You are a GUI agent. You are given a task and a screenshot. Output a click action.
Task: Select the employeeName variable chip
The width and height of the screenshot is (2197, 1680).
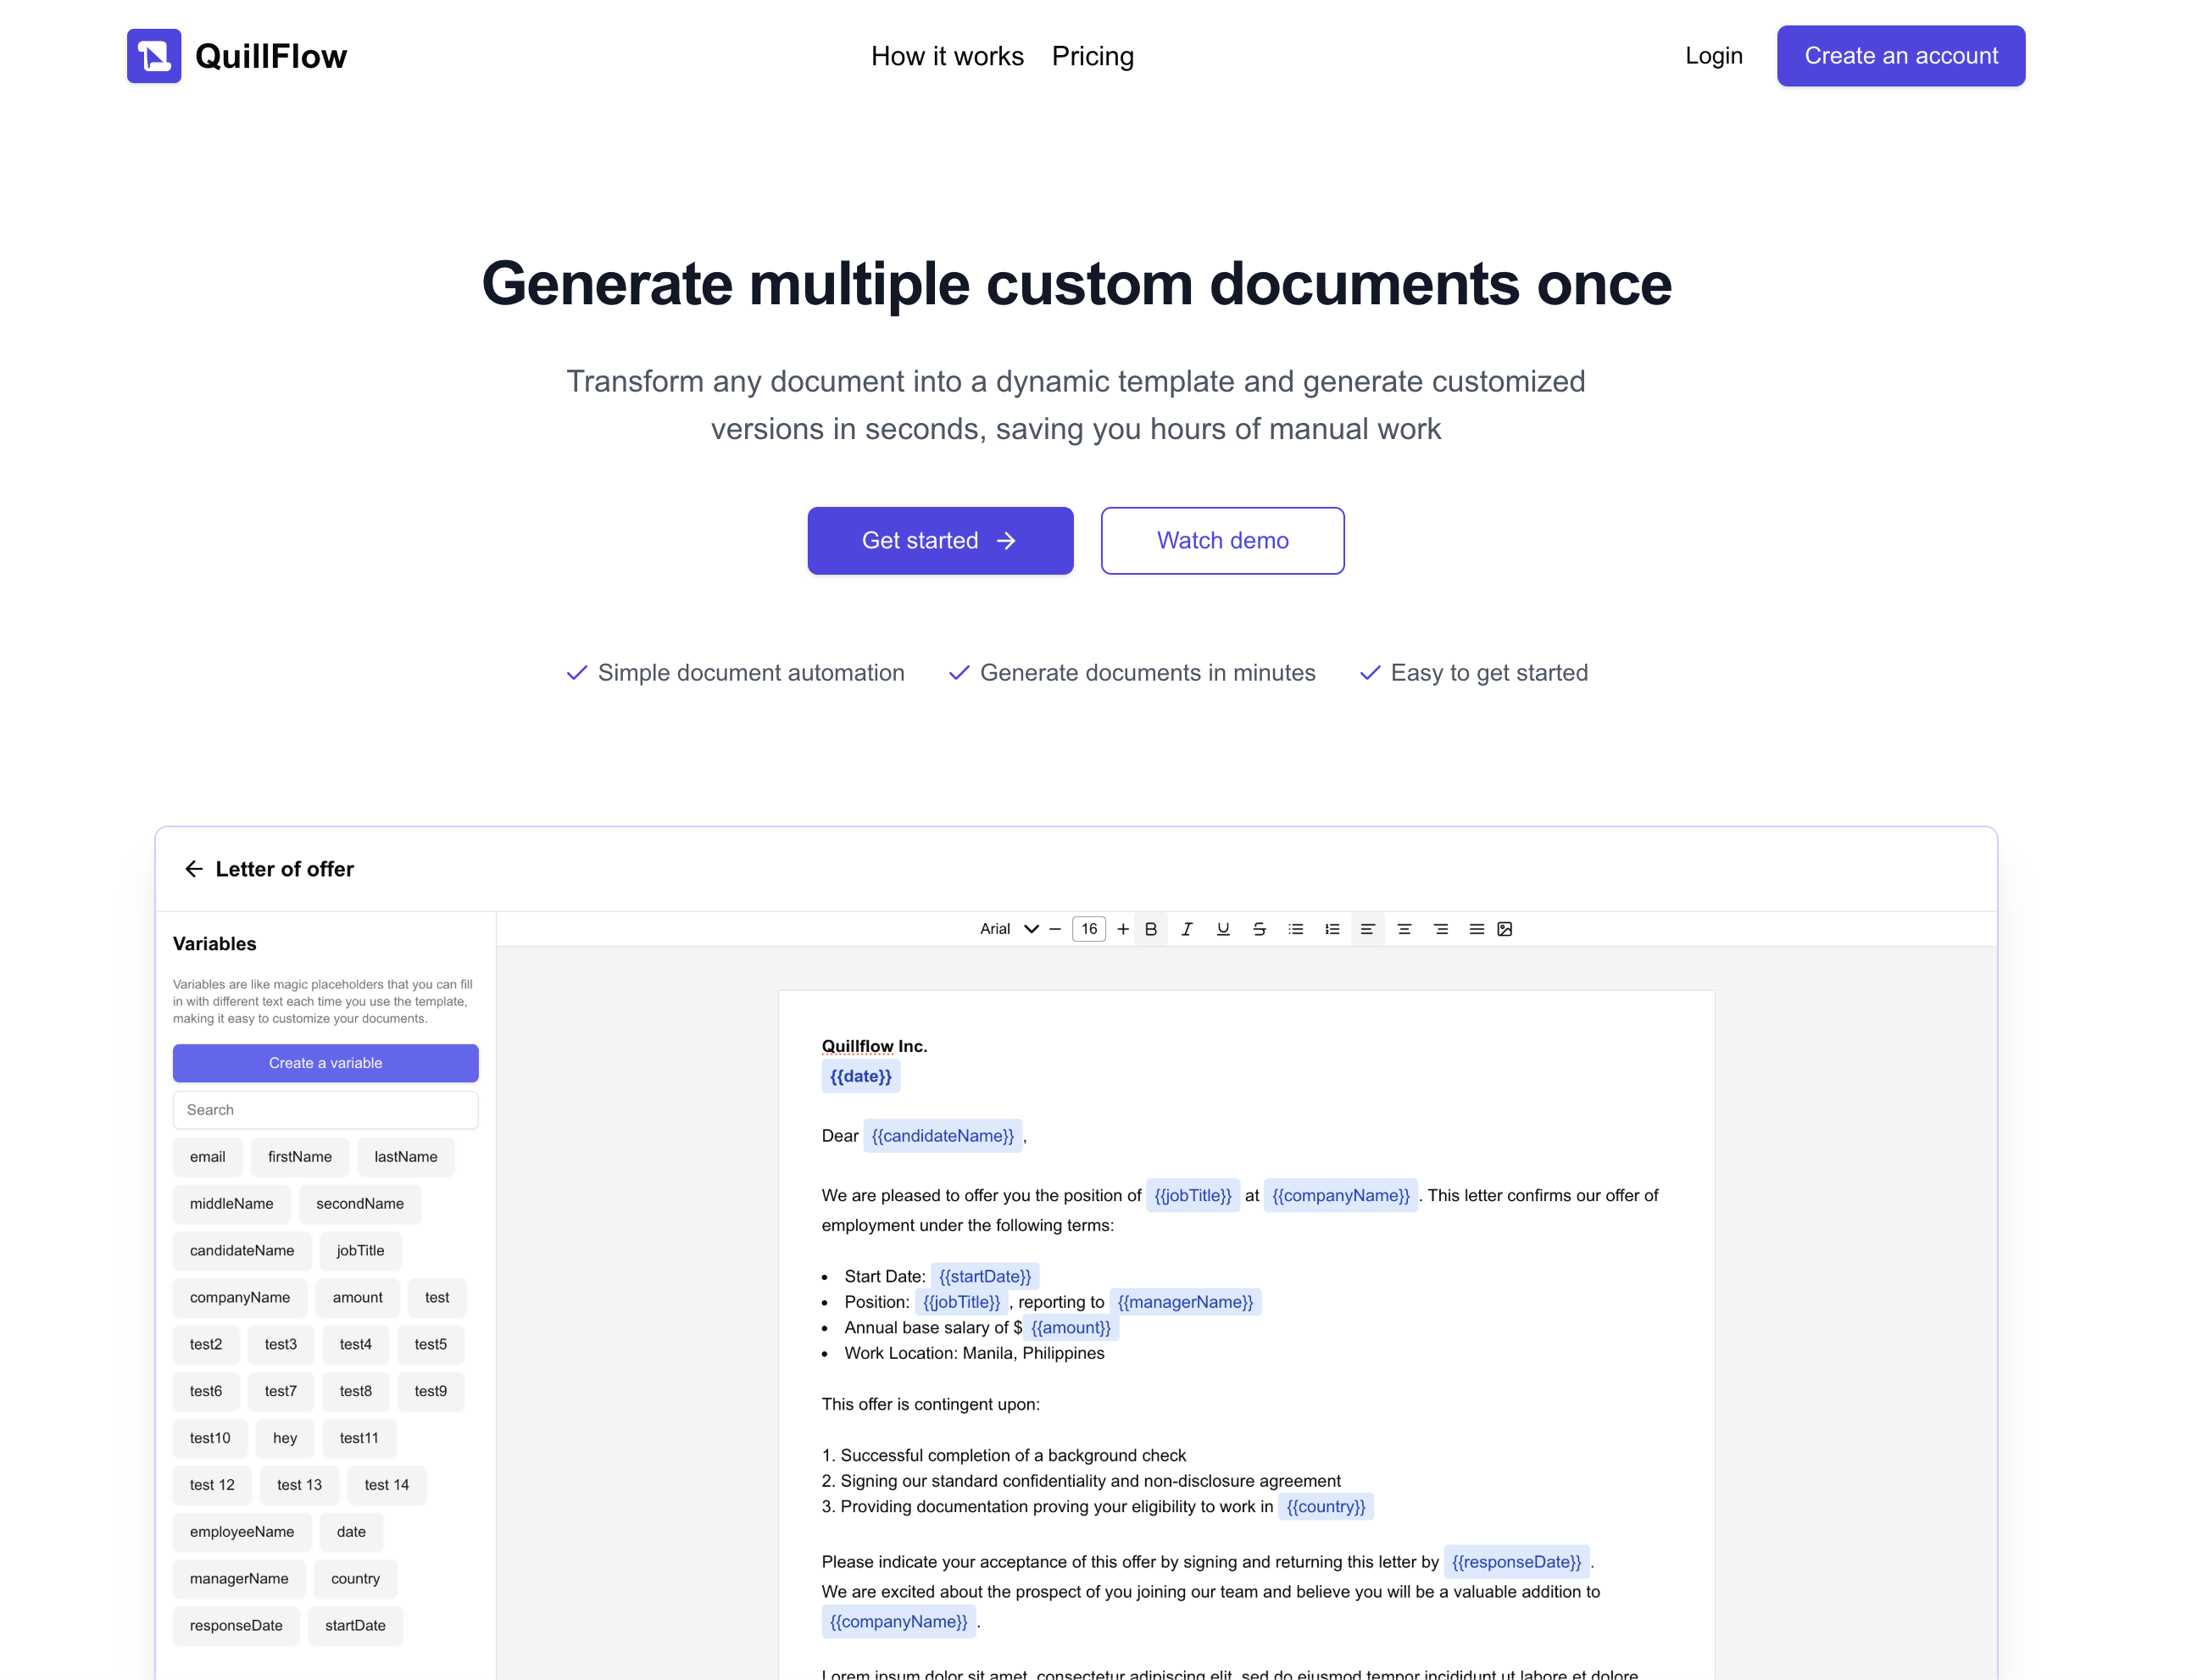pyautogui.click(x=242, y=1532)
